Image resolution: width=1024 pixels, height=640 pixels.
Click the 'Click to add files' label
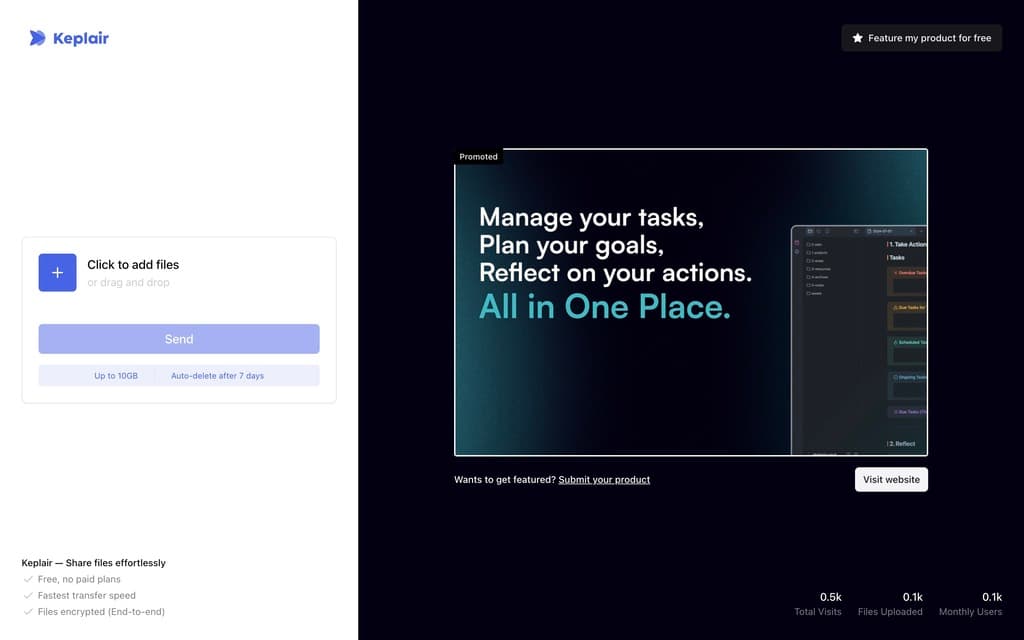point(133,264)
